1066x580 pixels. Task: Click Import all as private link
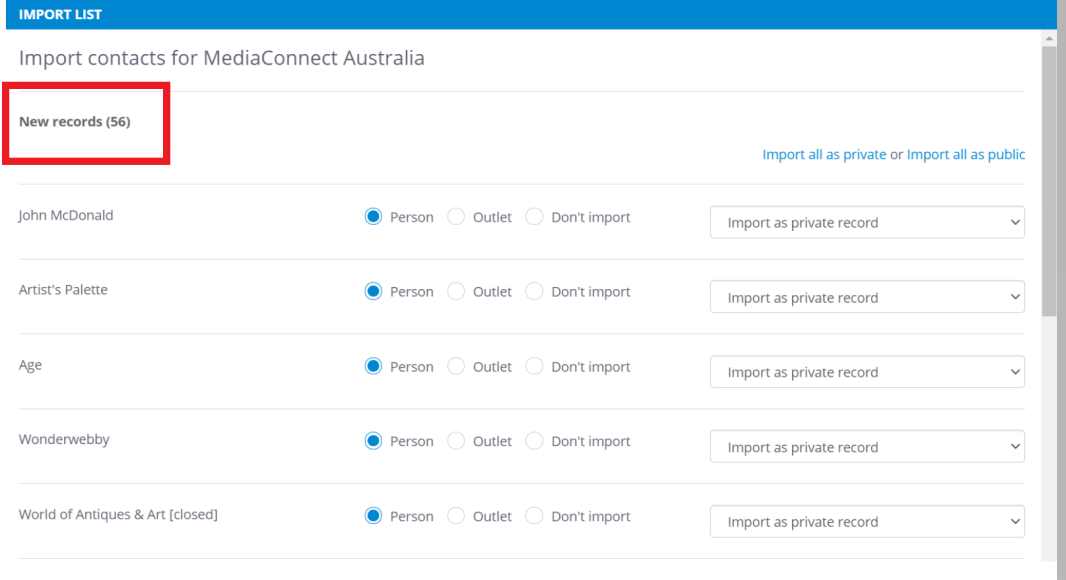pos(824,154)
